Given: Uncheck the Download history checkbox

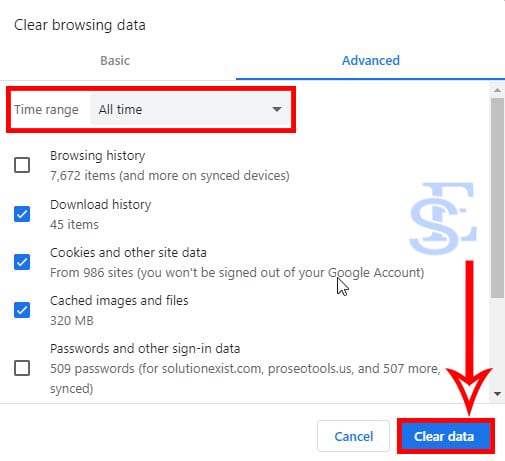Looking at the screenshot, I should pyautogui.click(x=22, y=214).
